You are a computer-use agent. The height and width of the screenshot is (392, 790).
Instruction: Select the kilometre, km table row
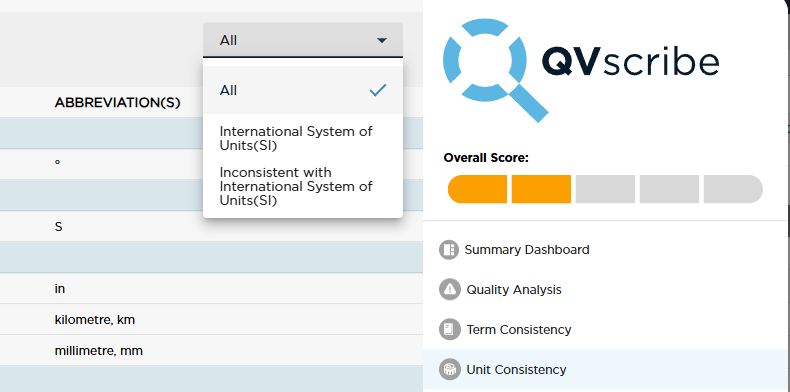click(212, 319)
